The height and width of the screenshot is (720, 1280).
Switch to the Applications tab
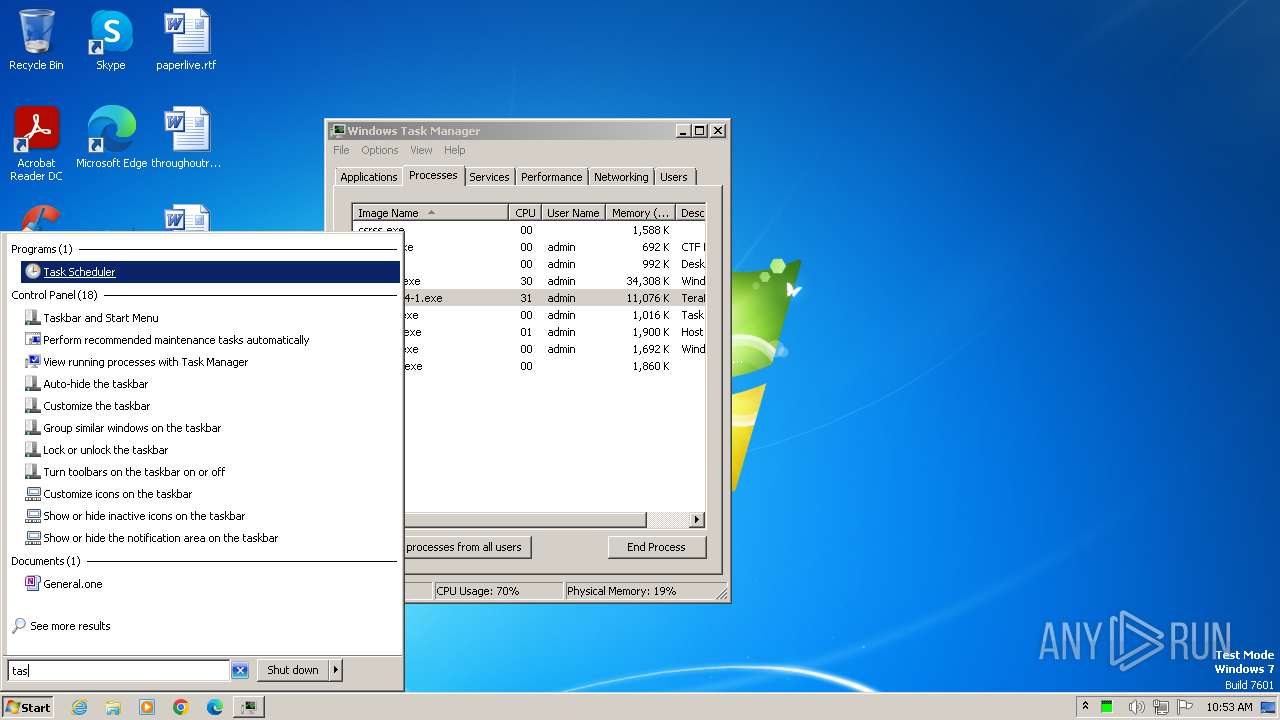pyautogui.click(x=369, y=177)
